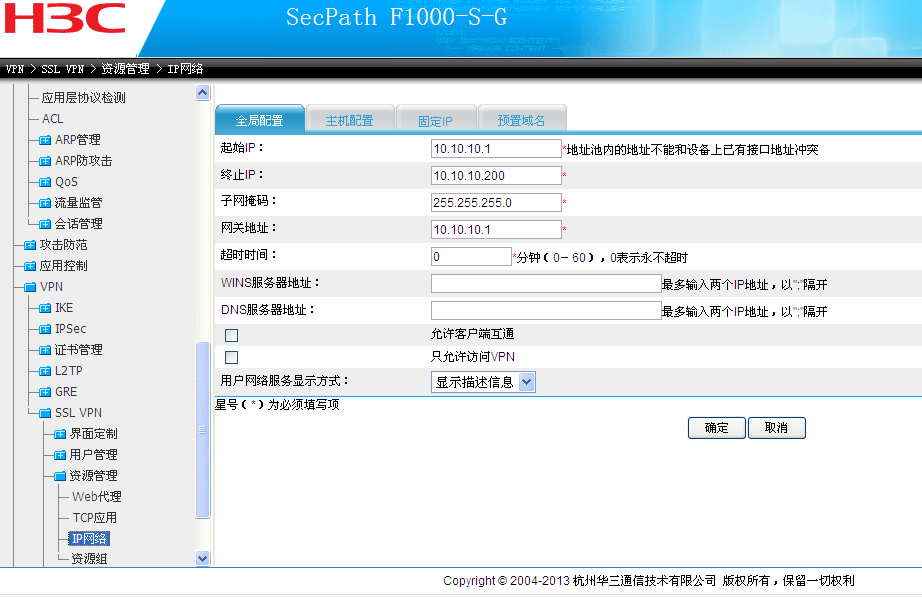Screen dimensions: 922x597
Task: Click the 超时时间 input field
Action: [x=471, y=257]
